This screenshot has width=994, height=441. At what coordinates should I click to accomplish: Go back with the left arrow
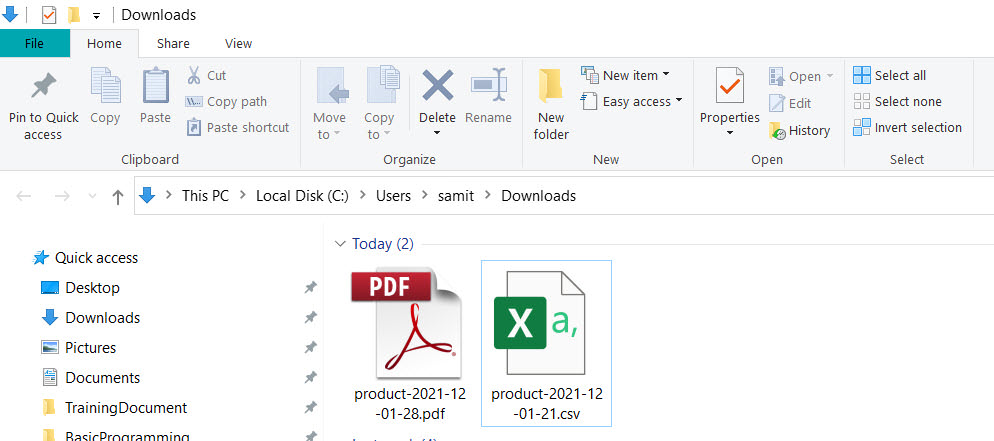click(x=23, y=196)
